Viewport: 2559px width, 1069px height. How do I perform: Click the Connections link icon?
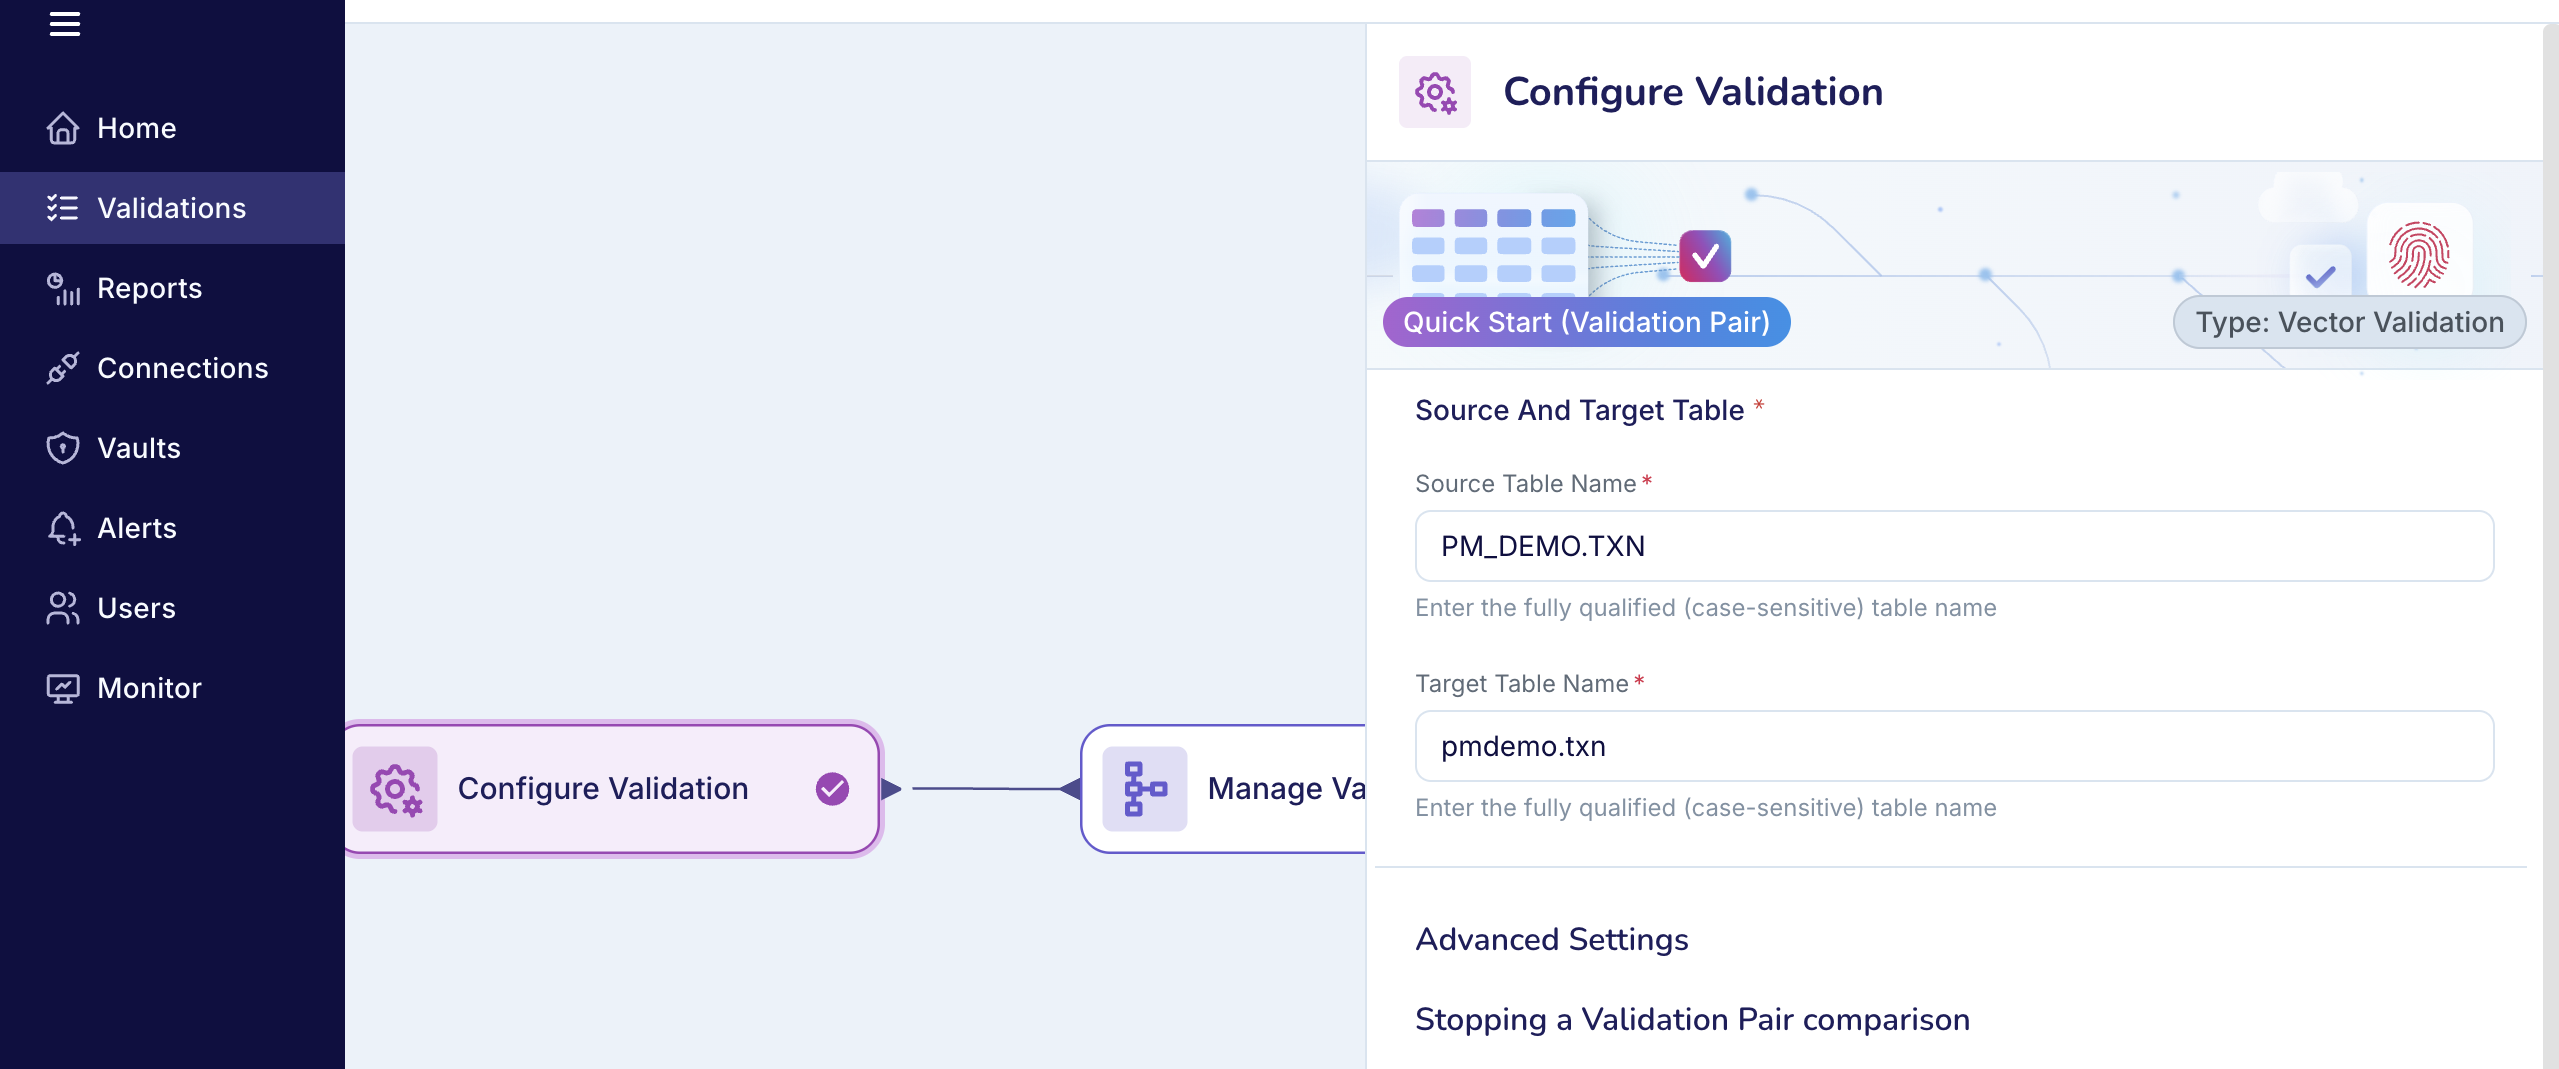(x=62, y=368)
